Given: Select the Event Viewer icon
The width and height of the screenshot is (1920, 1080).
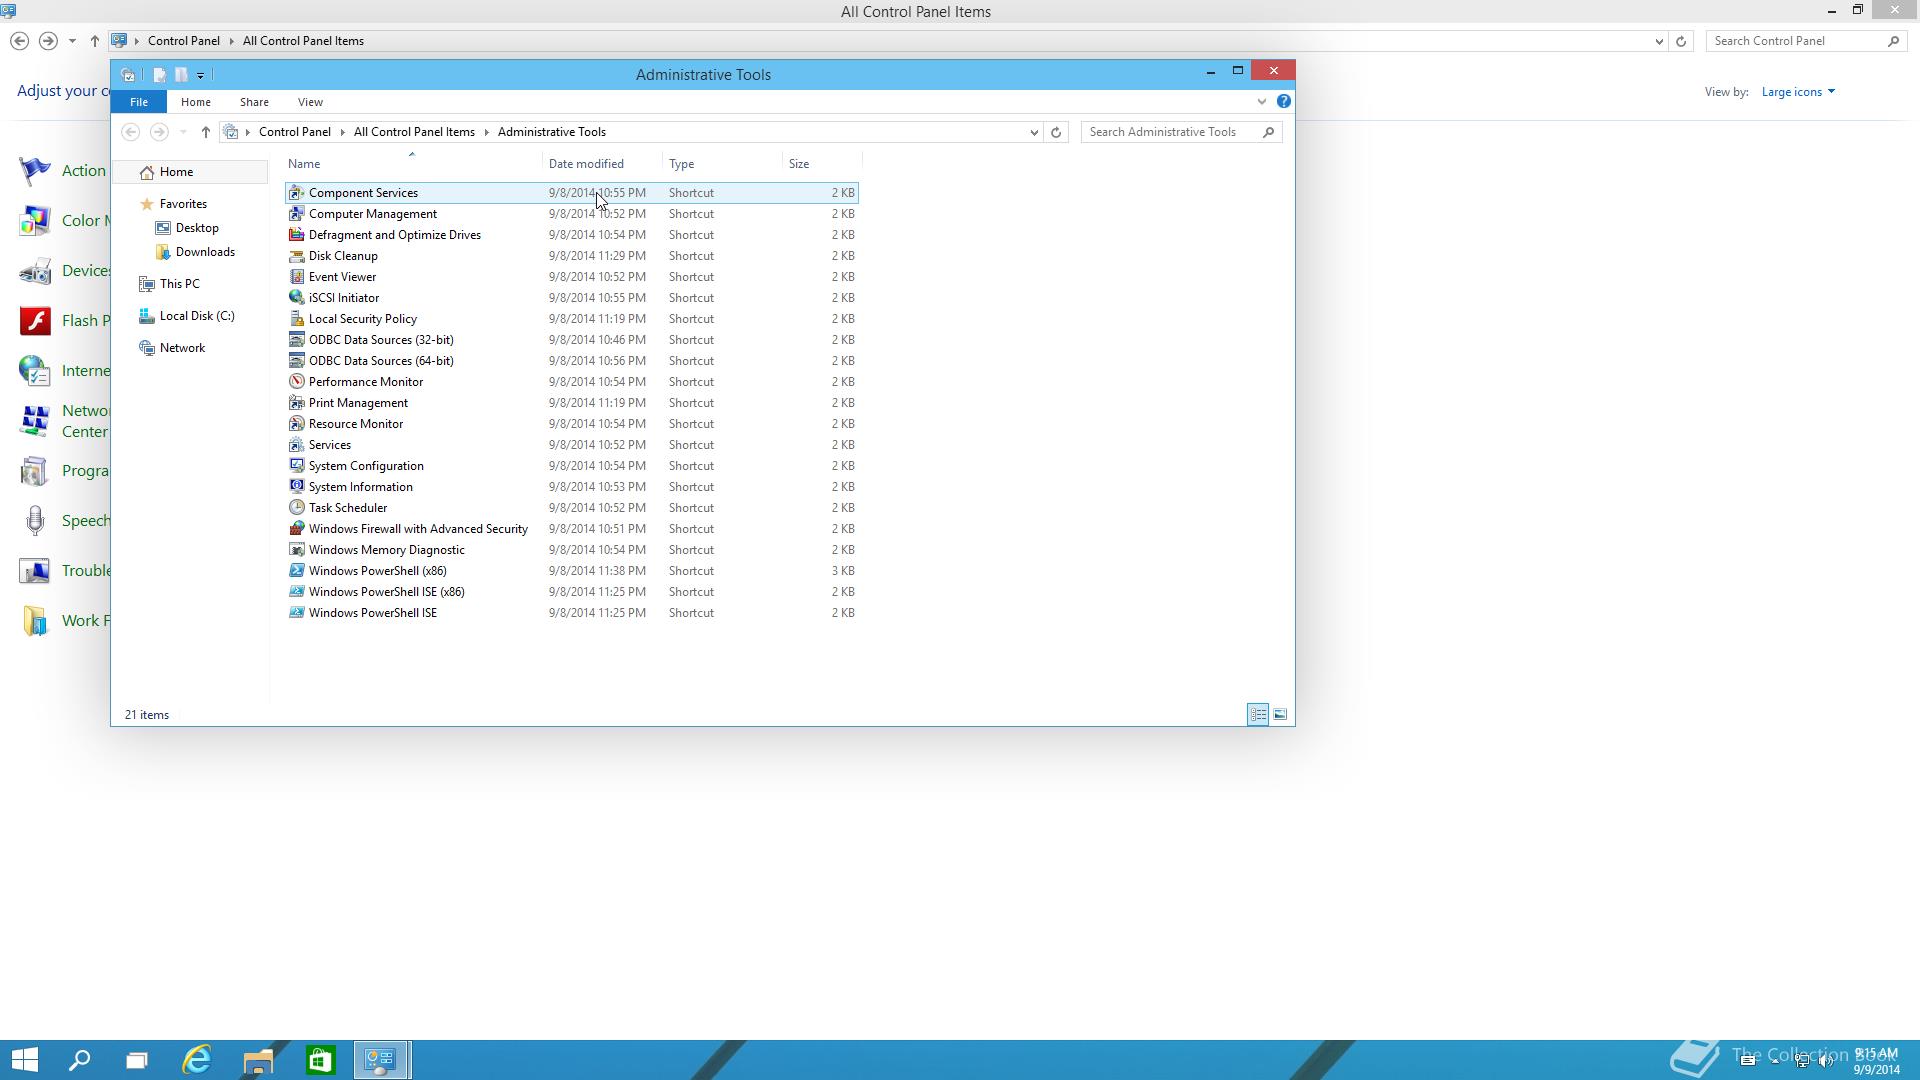Looking at the screenshot, I should pyautogui.click(x=296, y=277).
